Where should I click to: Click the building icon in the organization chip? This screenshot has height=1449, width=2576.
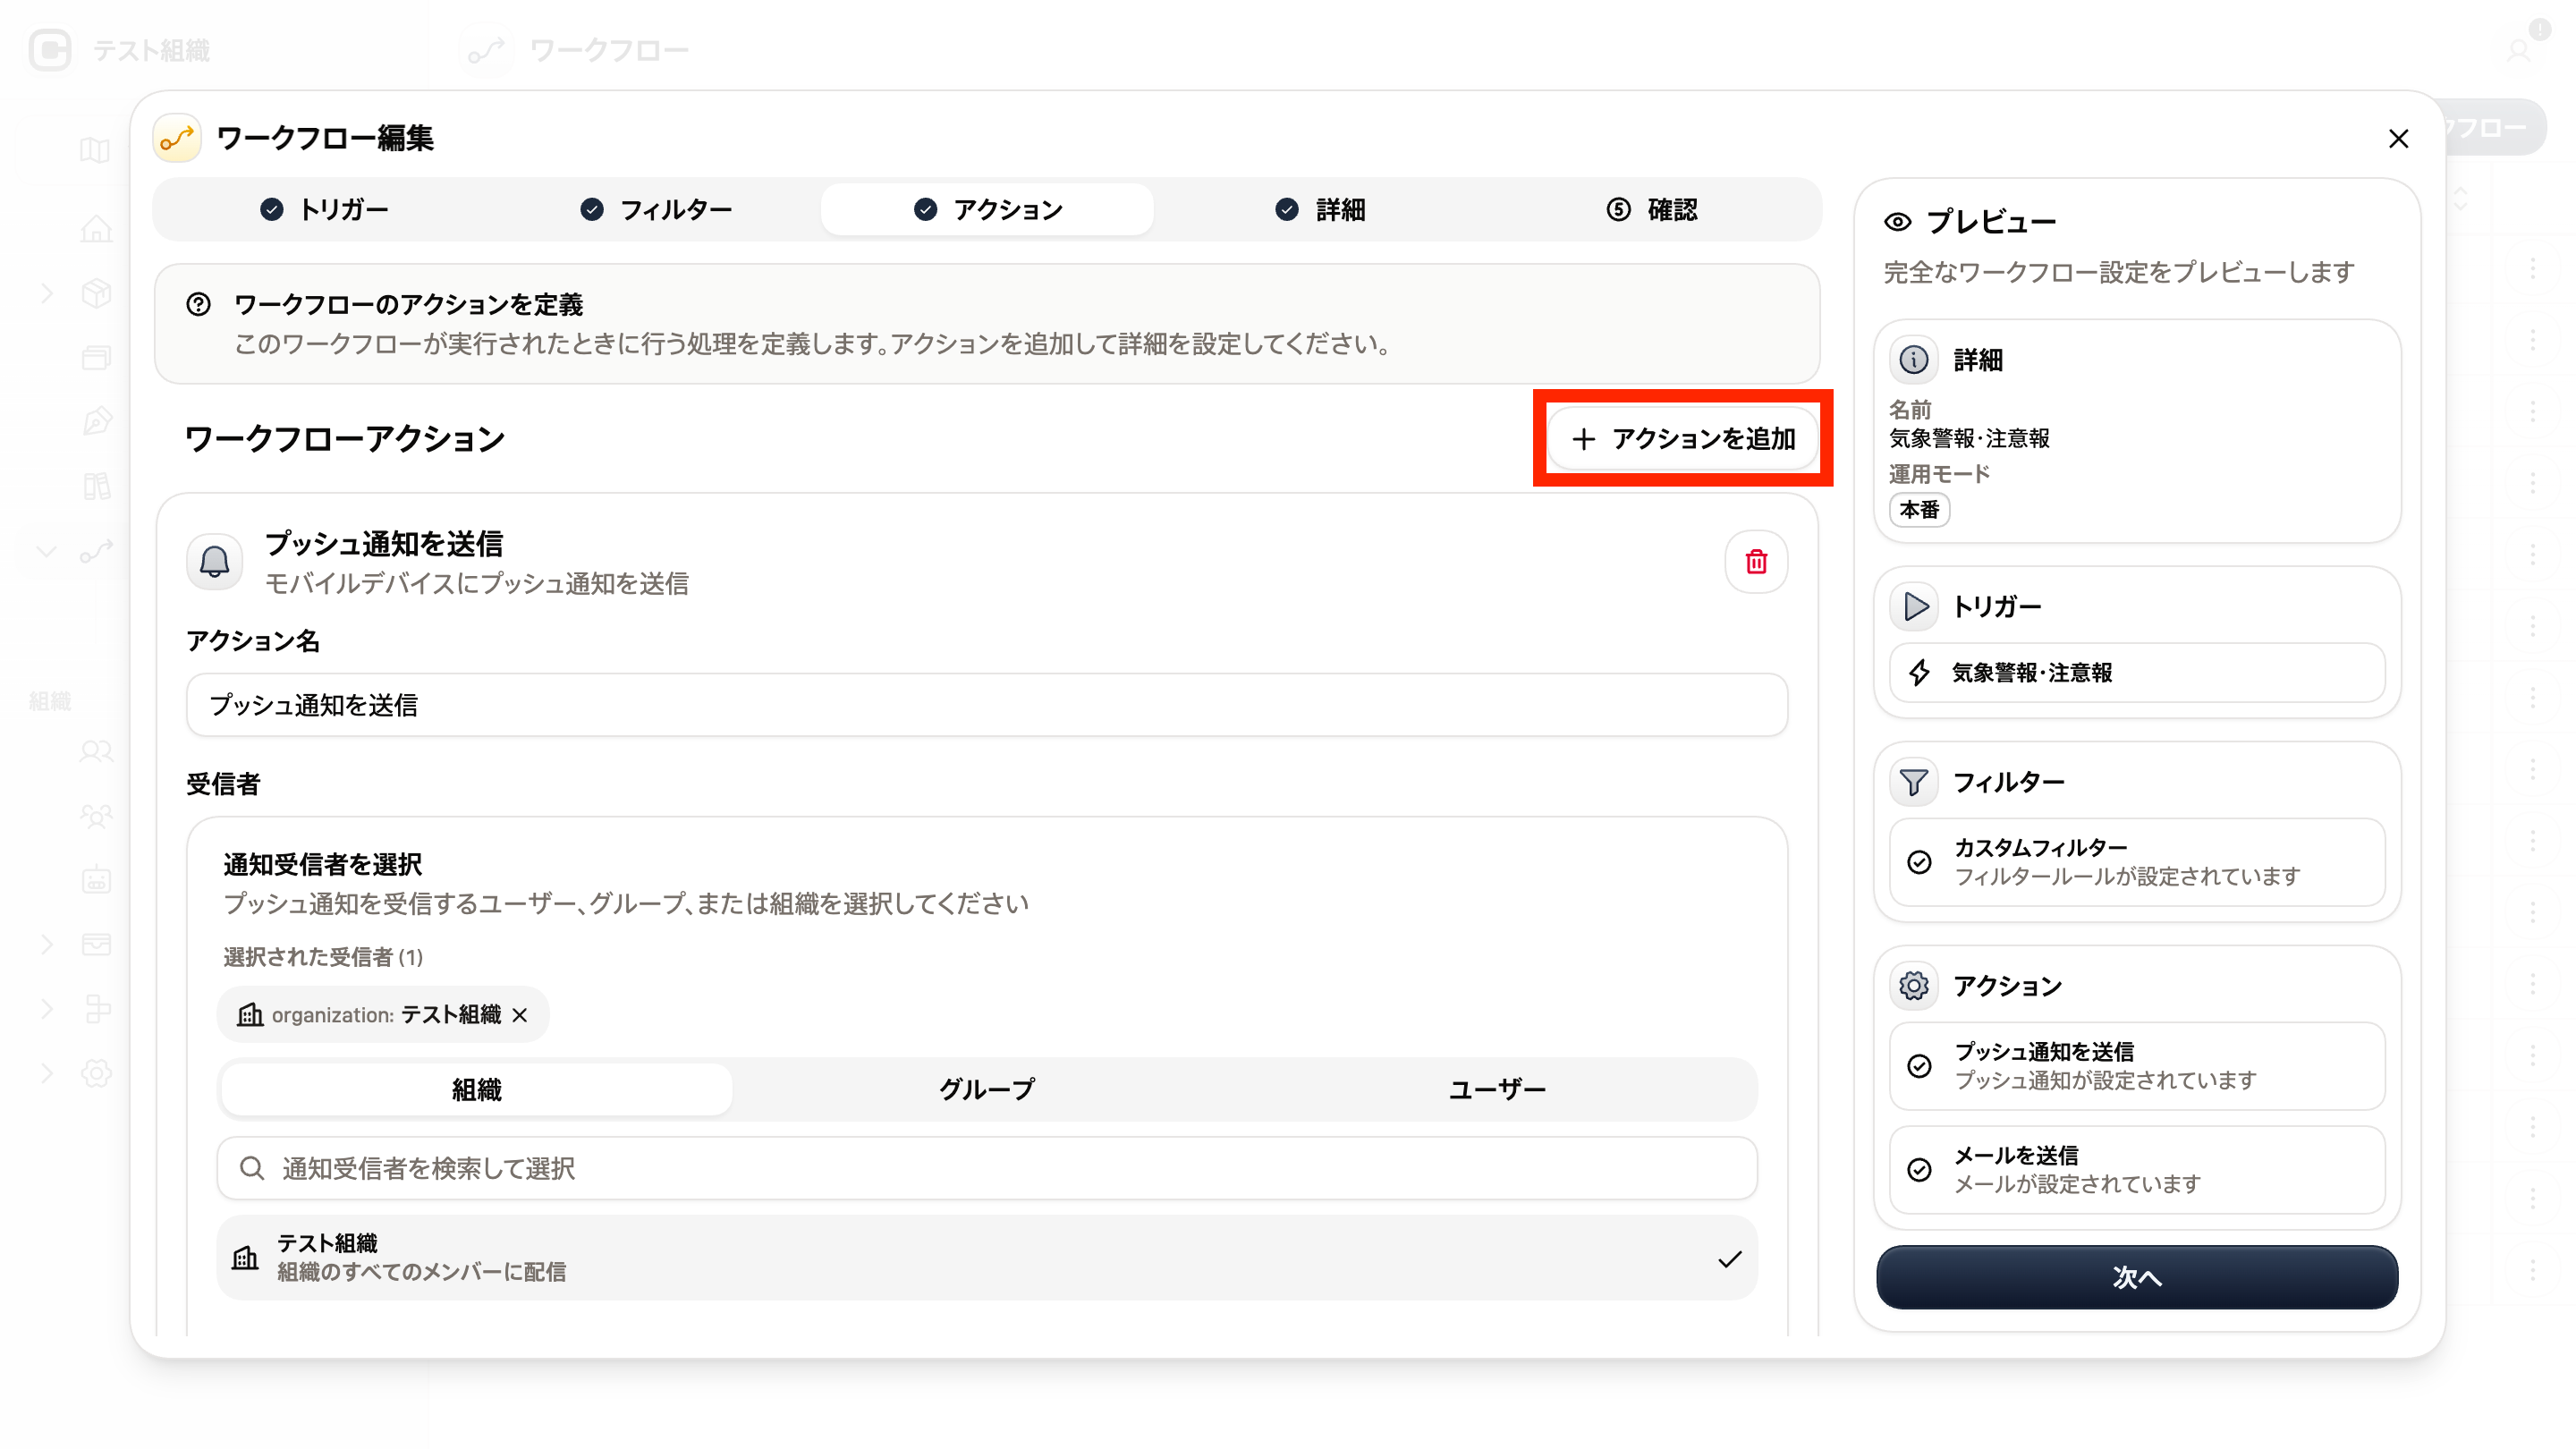pyautogui.click(x=250, y=1015)
